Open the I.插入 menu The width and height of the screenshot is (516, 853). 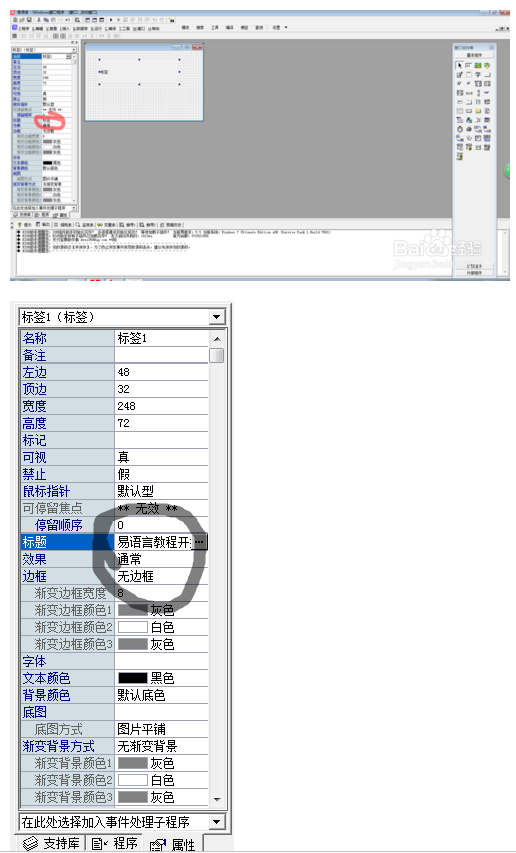click(65, 28)
